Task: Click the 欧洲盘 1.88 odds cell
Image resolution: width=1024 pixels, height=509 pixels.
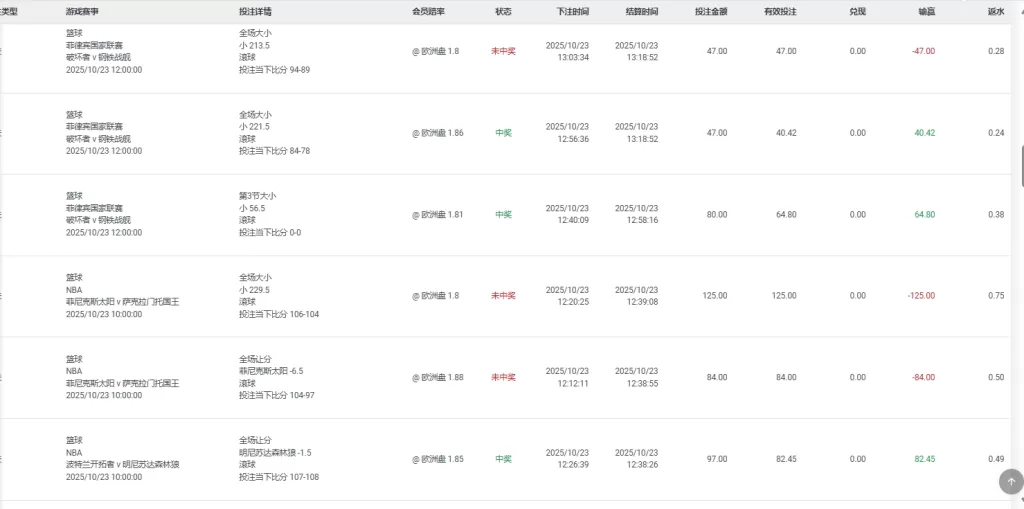Action: click(x=439, y=377)
